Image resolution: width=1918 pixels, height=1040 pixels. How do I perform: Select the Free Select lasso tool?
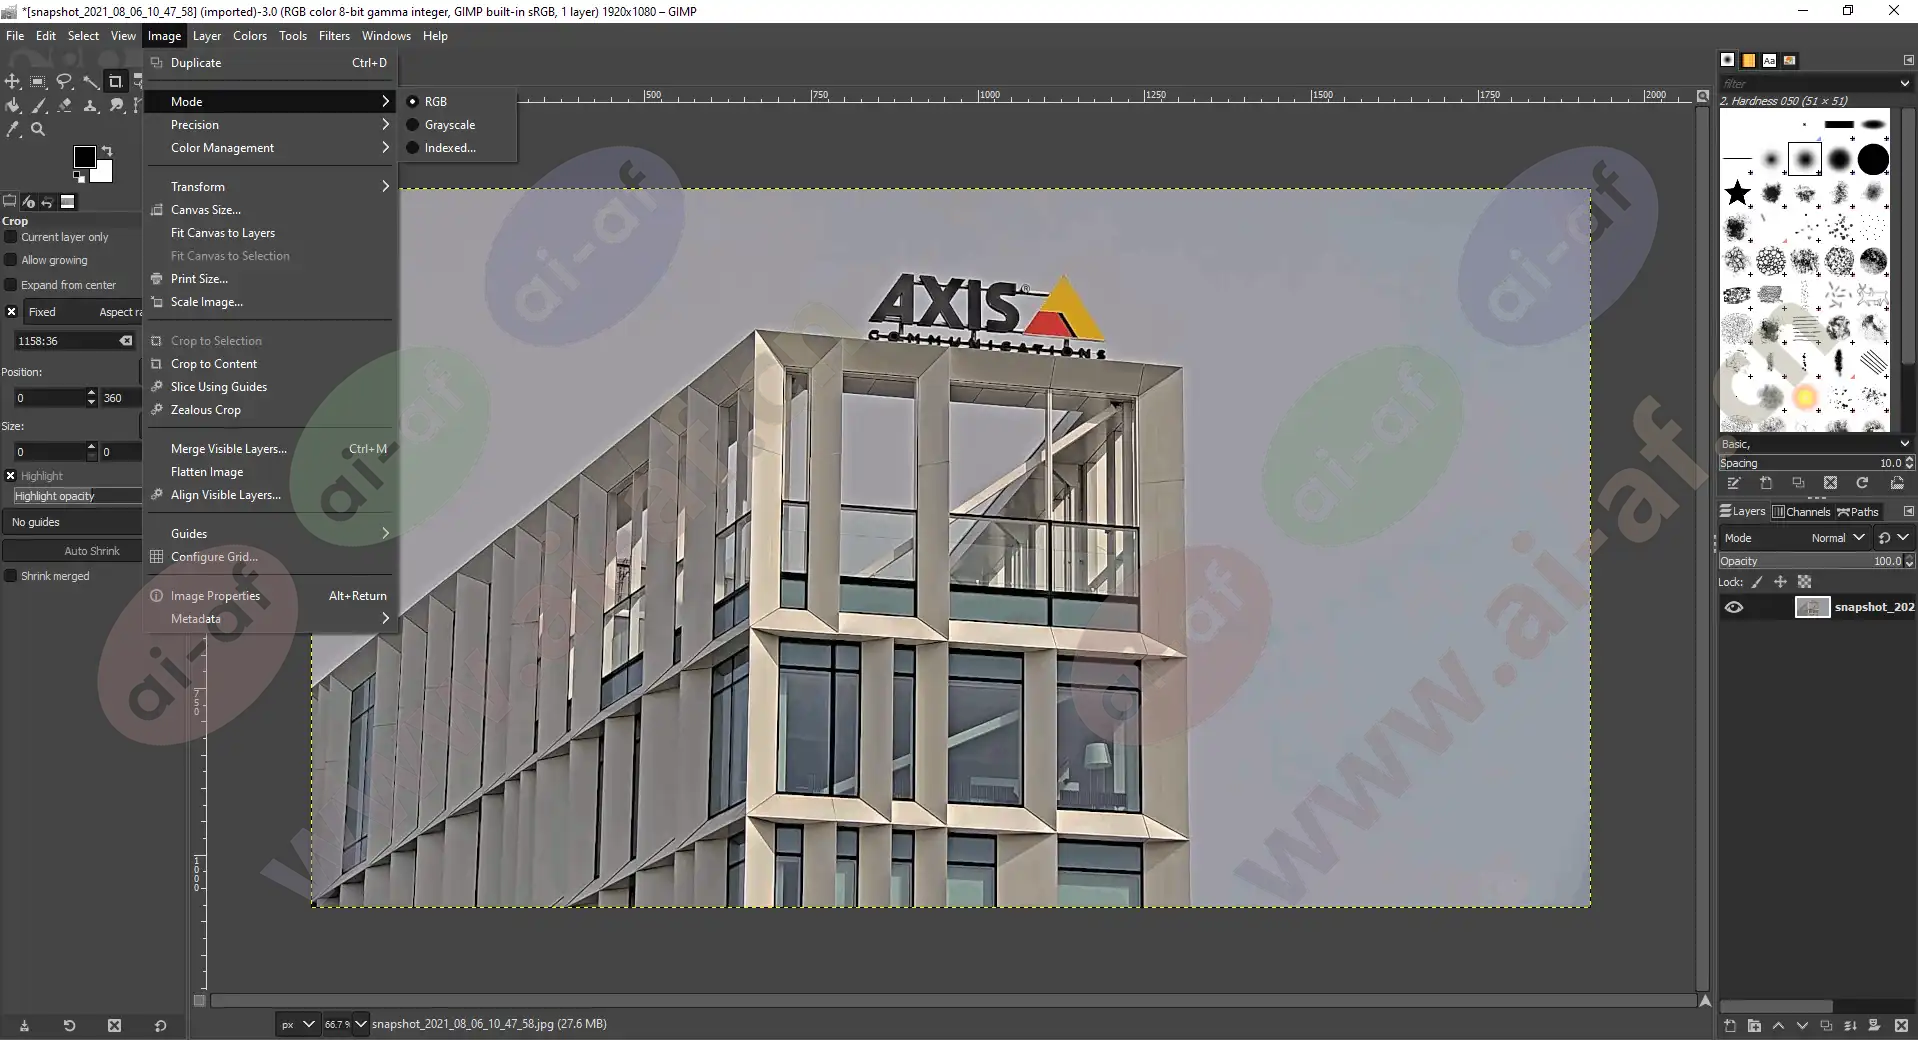click(64, 82)
